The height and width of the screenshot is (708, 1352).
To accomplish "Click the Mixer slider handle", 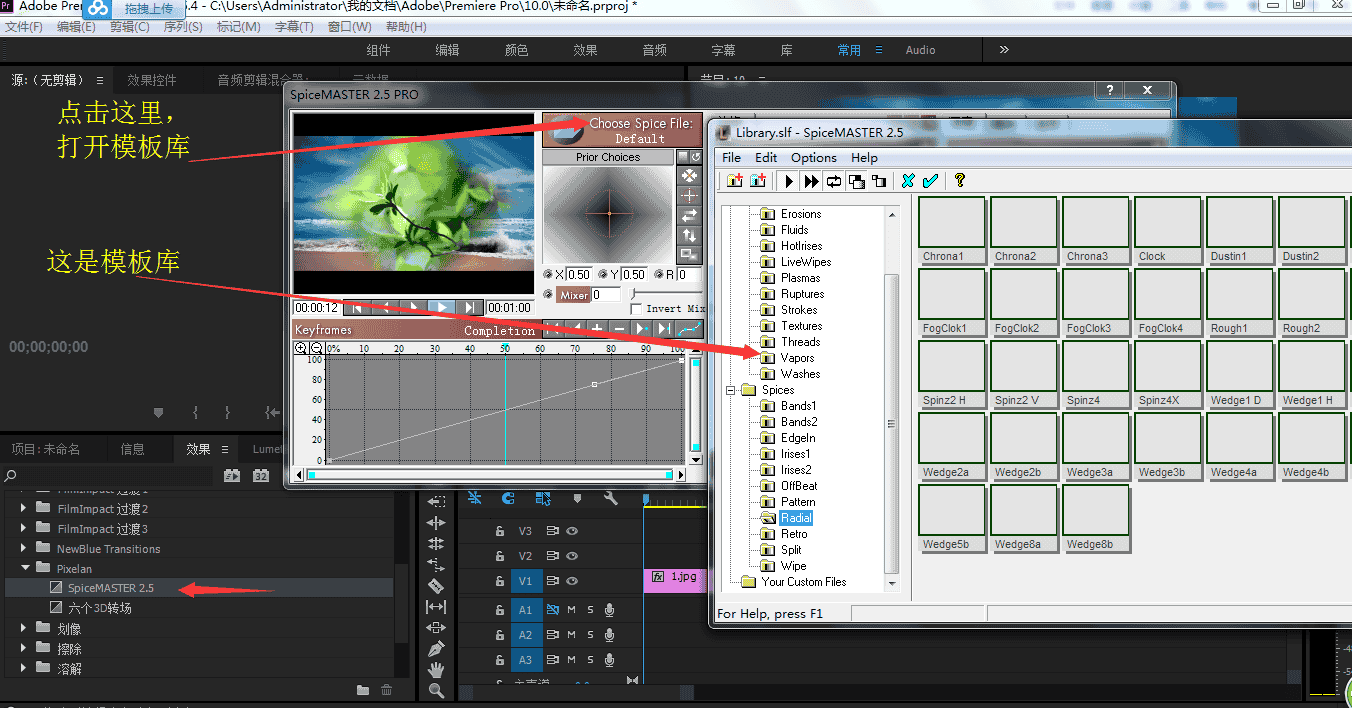I will tap(633, 294).
